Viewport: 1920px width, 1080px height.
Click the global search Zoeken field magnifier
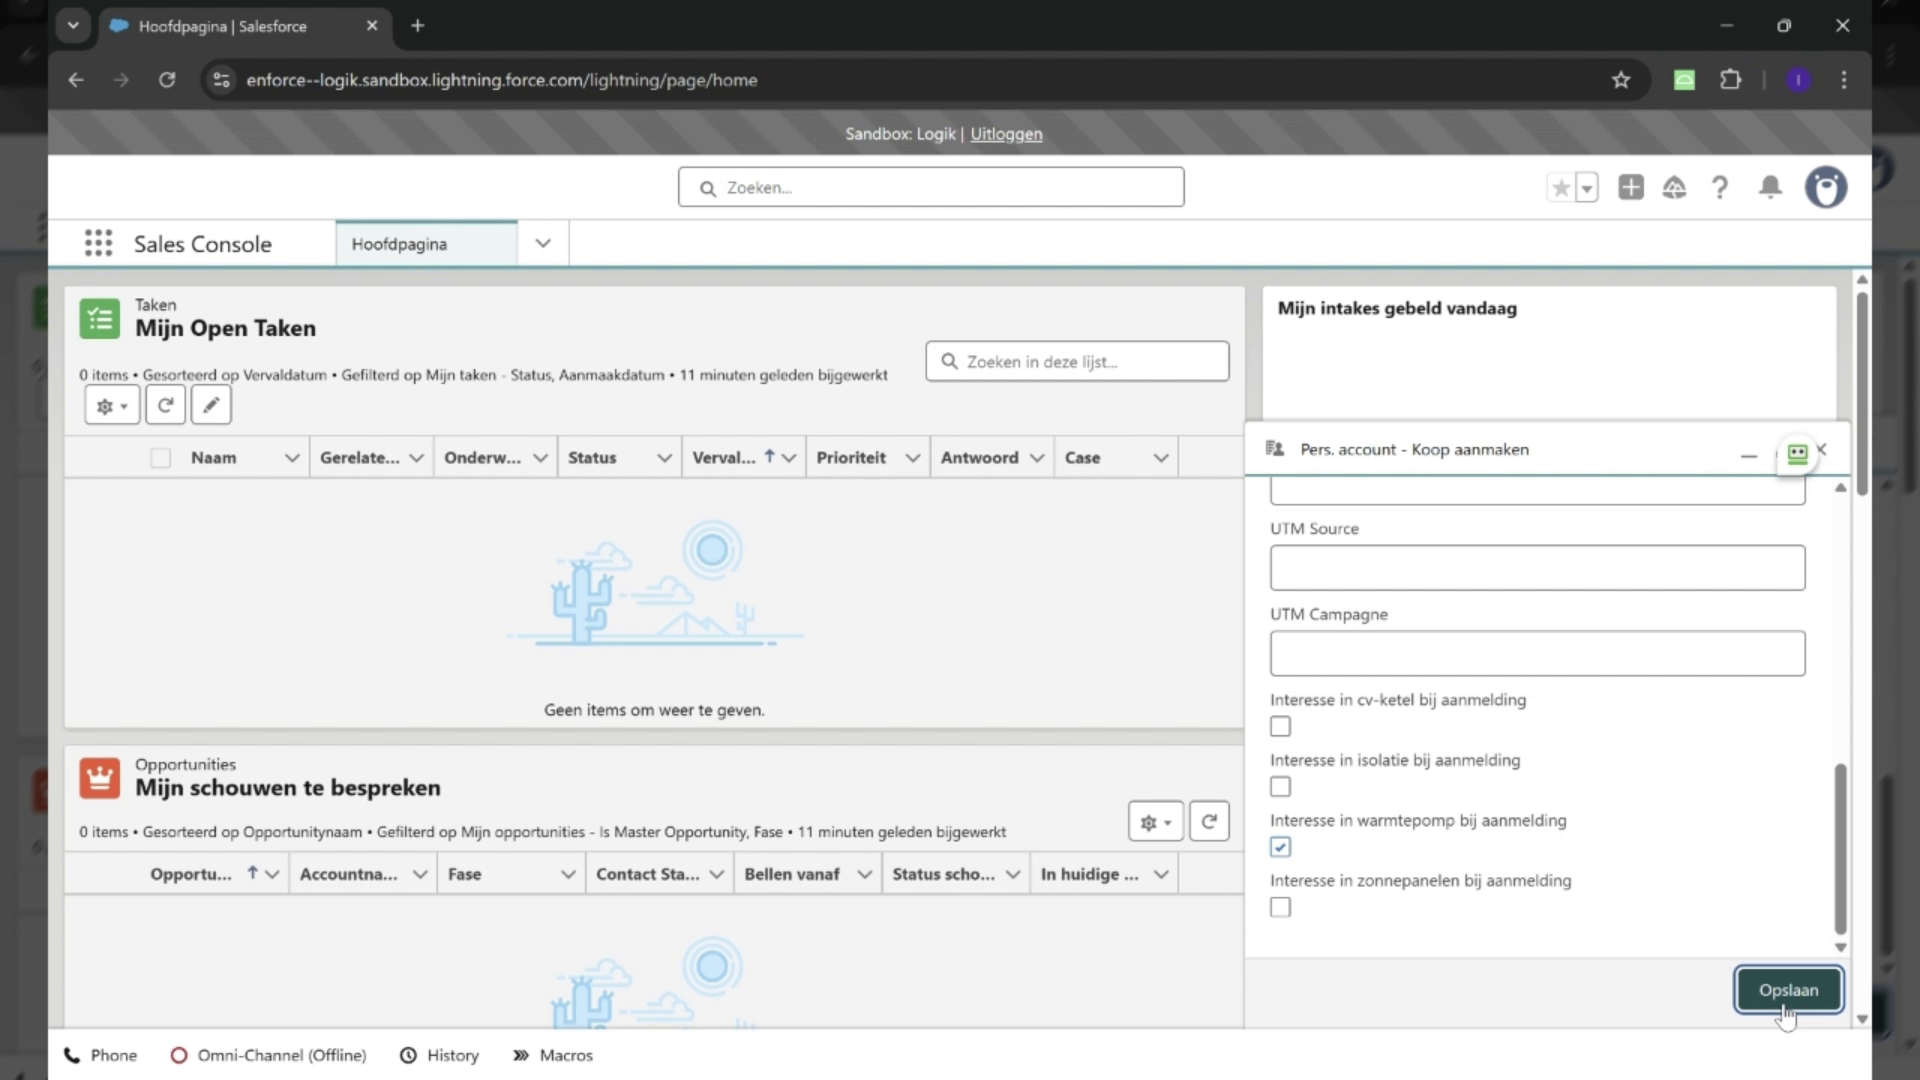pos(708,187)
